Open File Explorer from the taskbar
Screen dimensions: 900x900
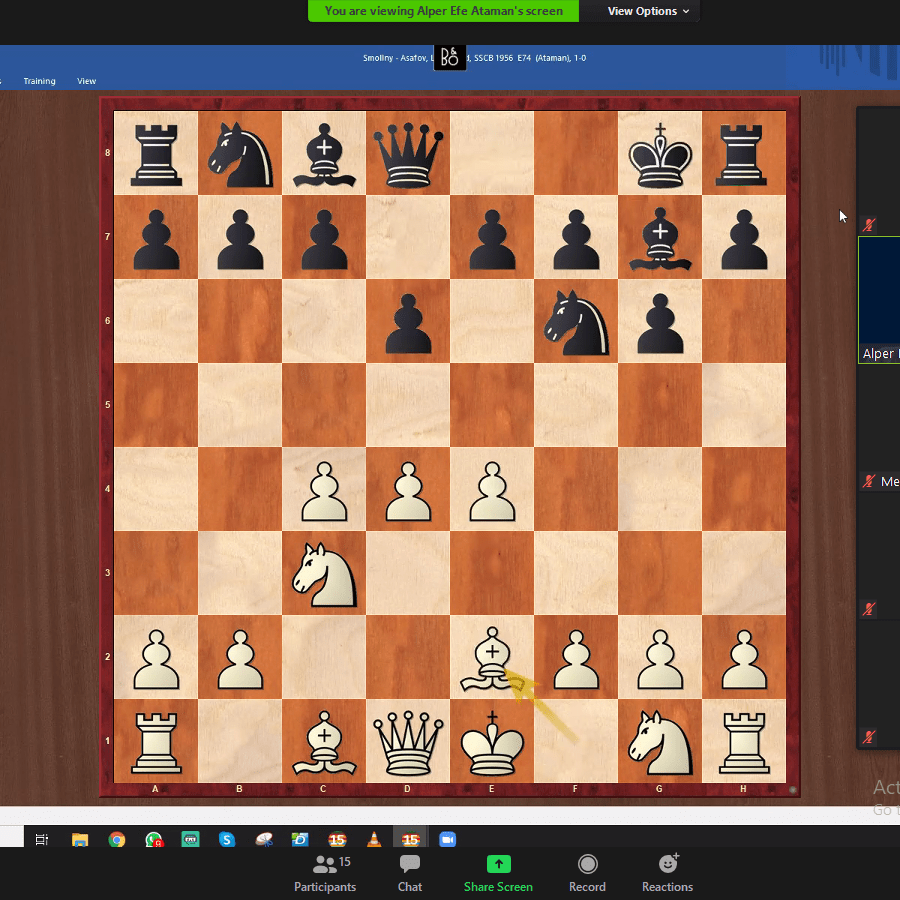[80, 840]
